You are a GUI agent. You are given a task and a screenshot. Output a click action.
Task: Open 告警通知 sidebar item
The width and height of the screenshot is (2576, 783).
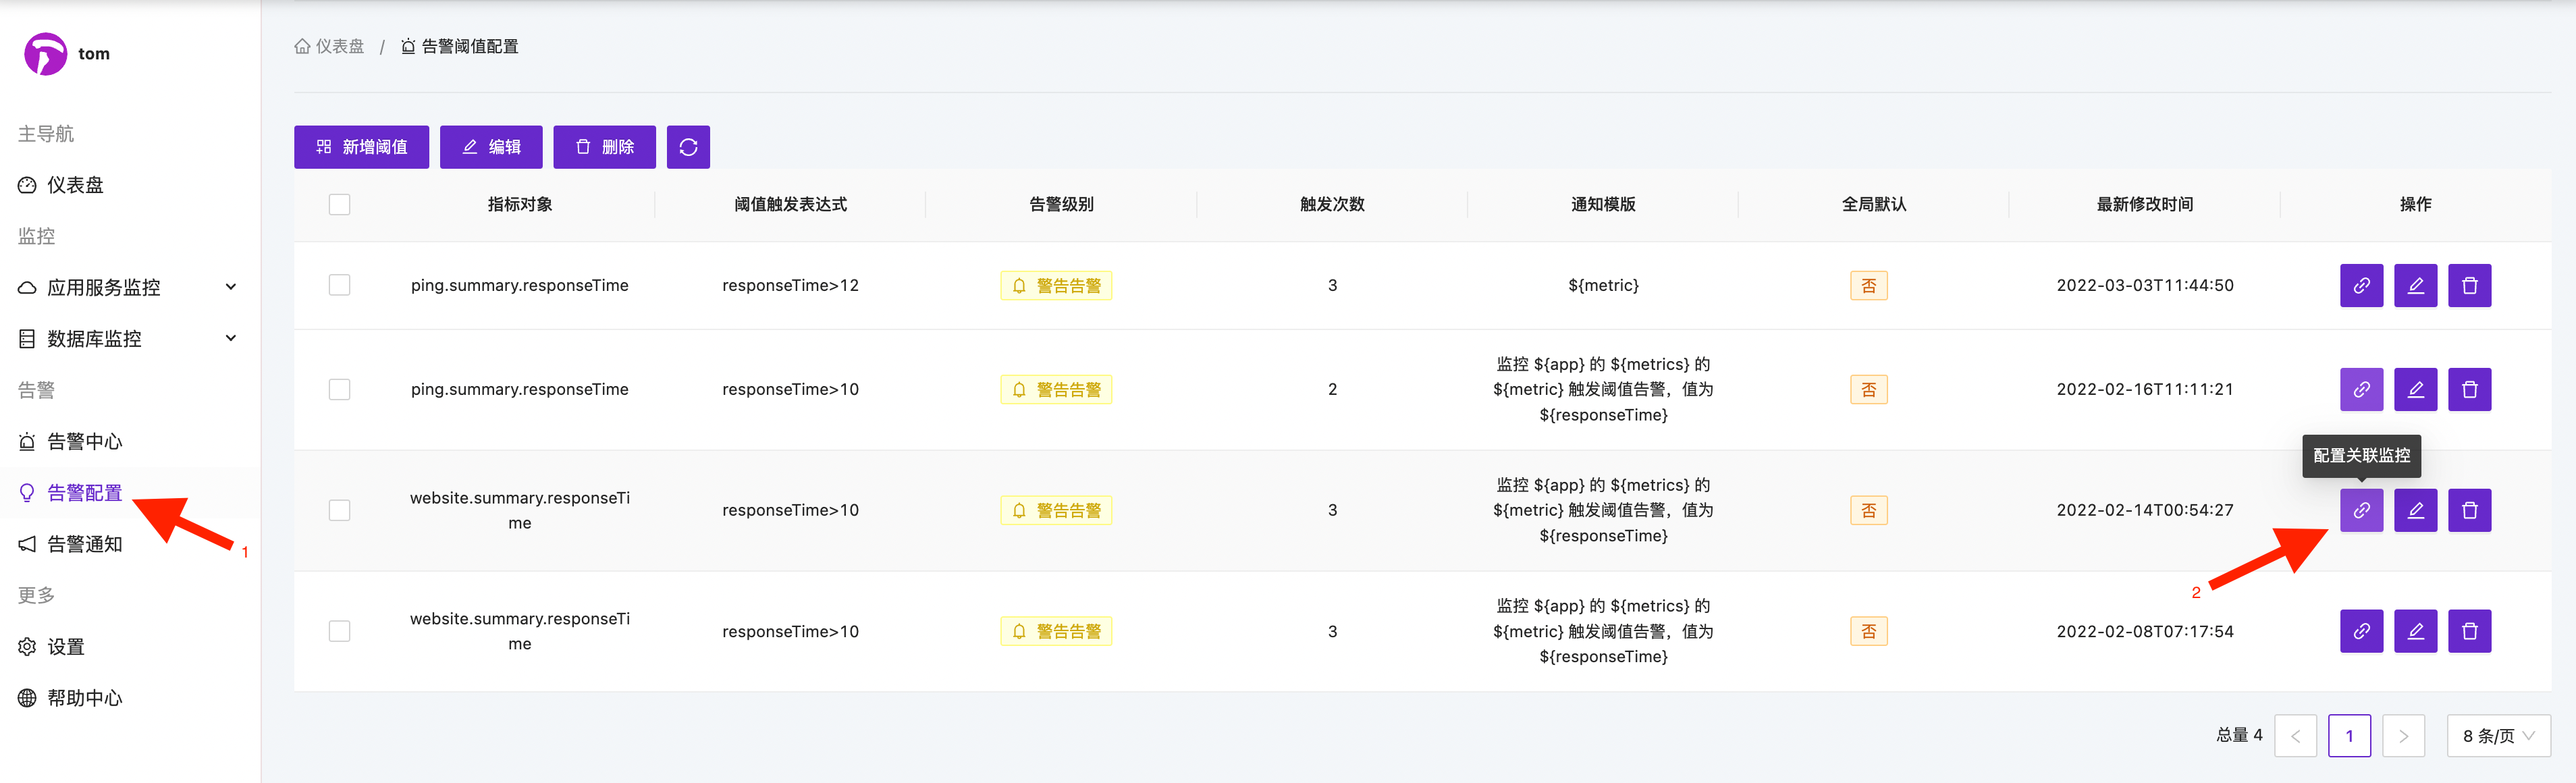[84, 544]
